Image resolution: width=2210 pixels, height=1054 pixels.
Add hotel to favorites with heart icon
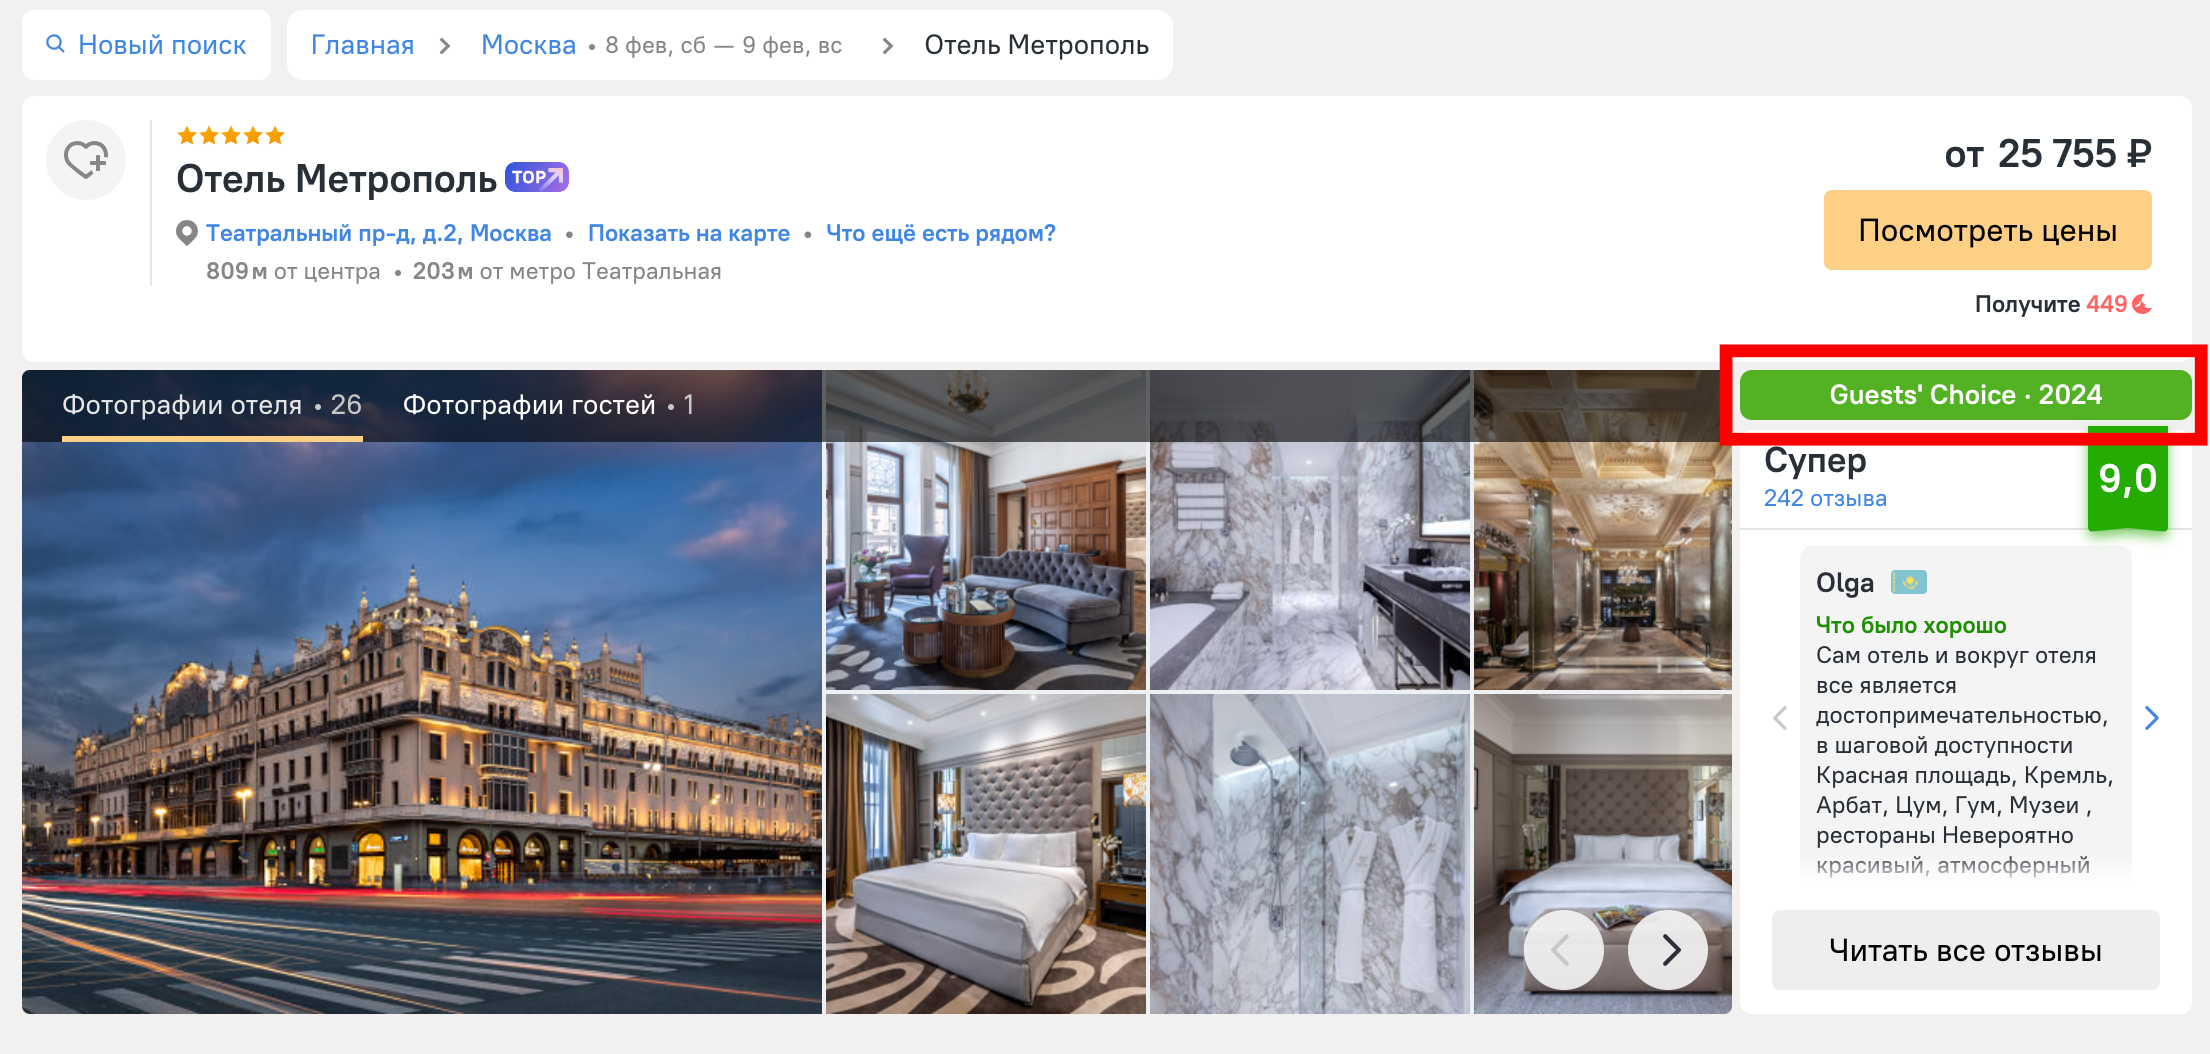click(86, 160)
